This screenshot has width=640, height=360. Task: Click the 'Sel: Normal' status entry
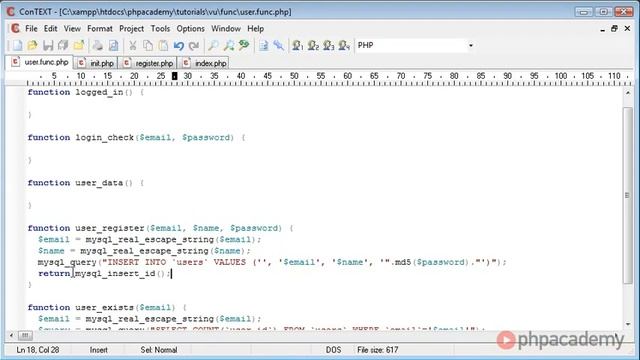159,350
